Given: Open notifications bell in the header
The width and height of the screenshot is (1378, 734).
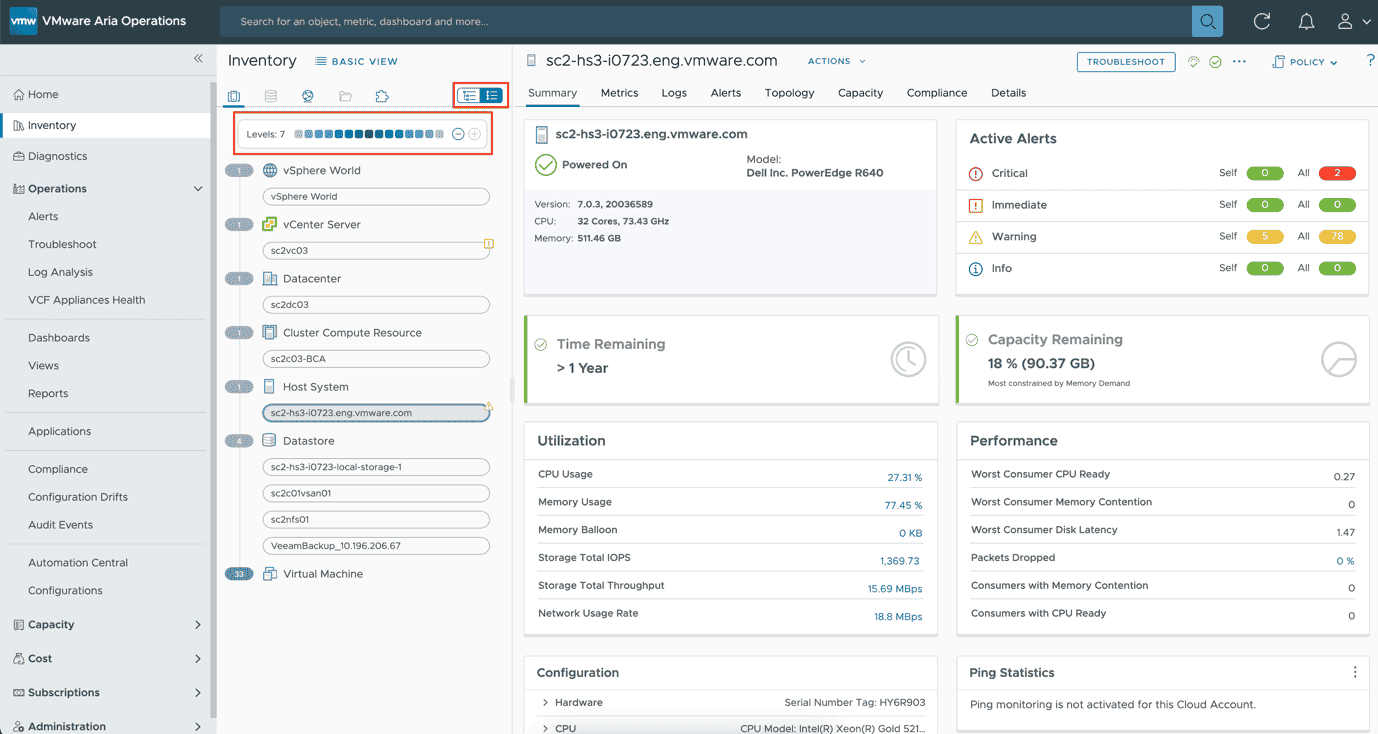Looking at the screenshot, I should (1306, 21).
